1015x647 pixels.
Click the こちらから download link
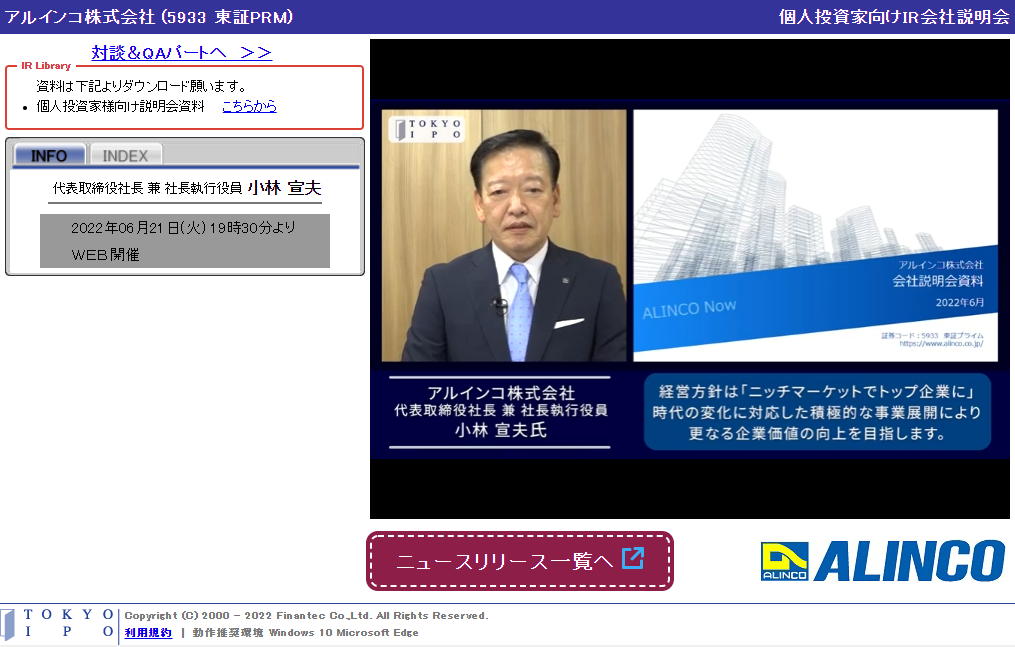(249, 106)
